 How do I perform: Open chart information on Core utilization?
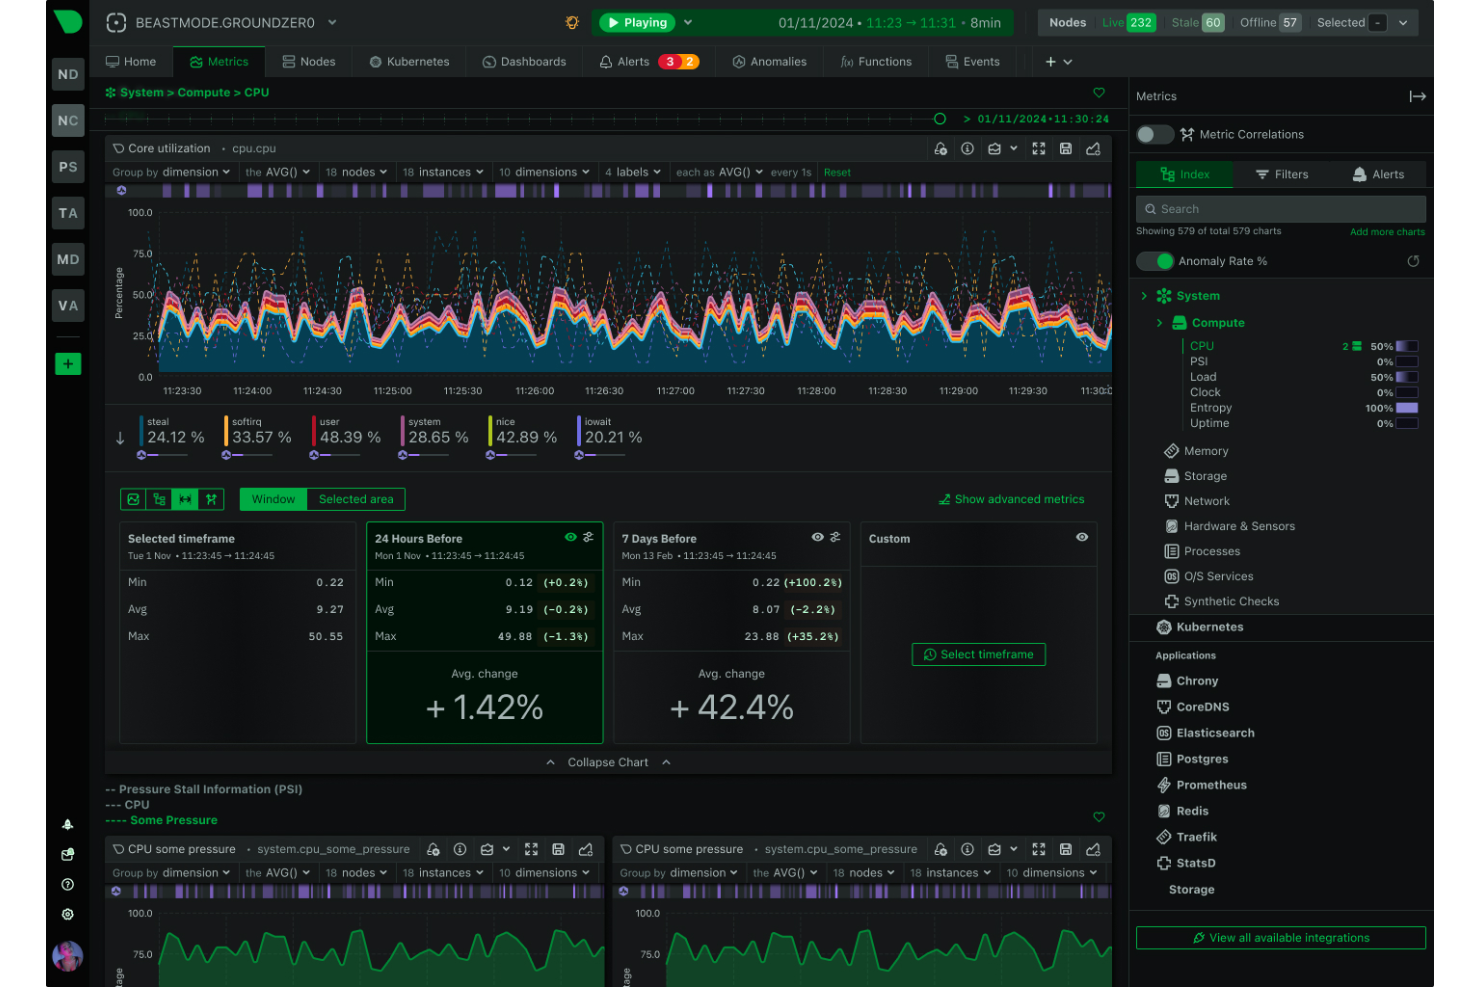coord(968,148)
